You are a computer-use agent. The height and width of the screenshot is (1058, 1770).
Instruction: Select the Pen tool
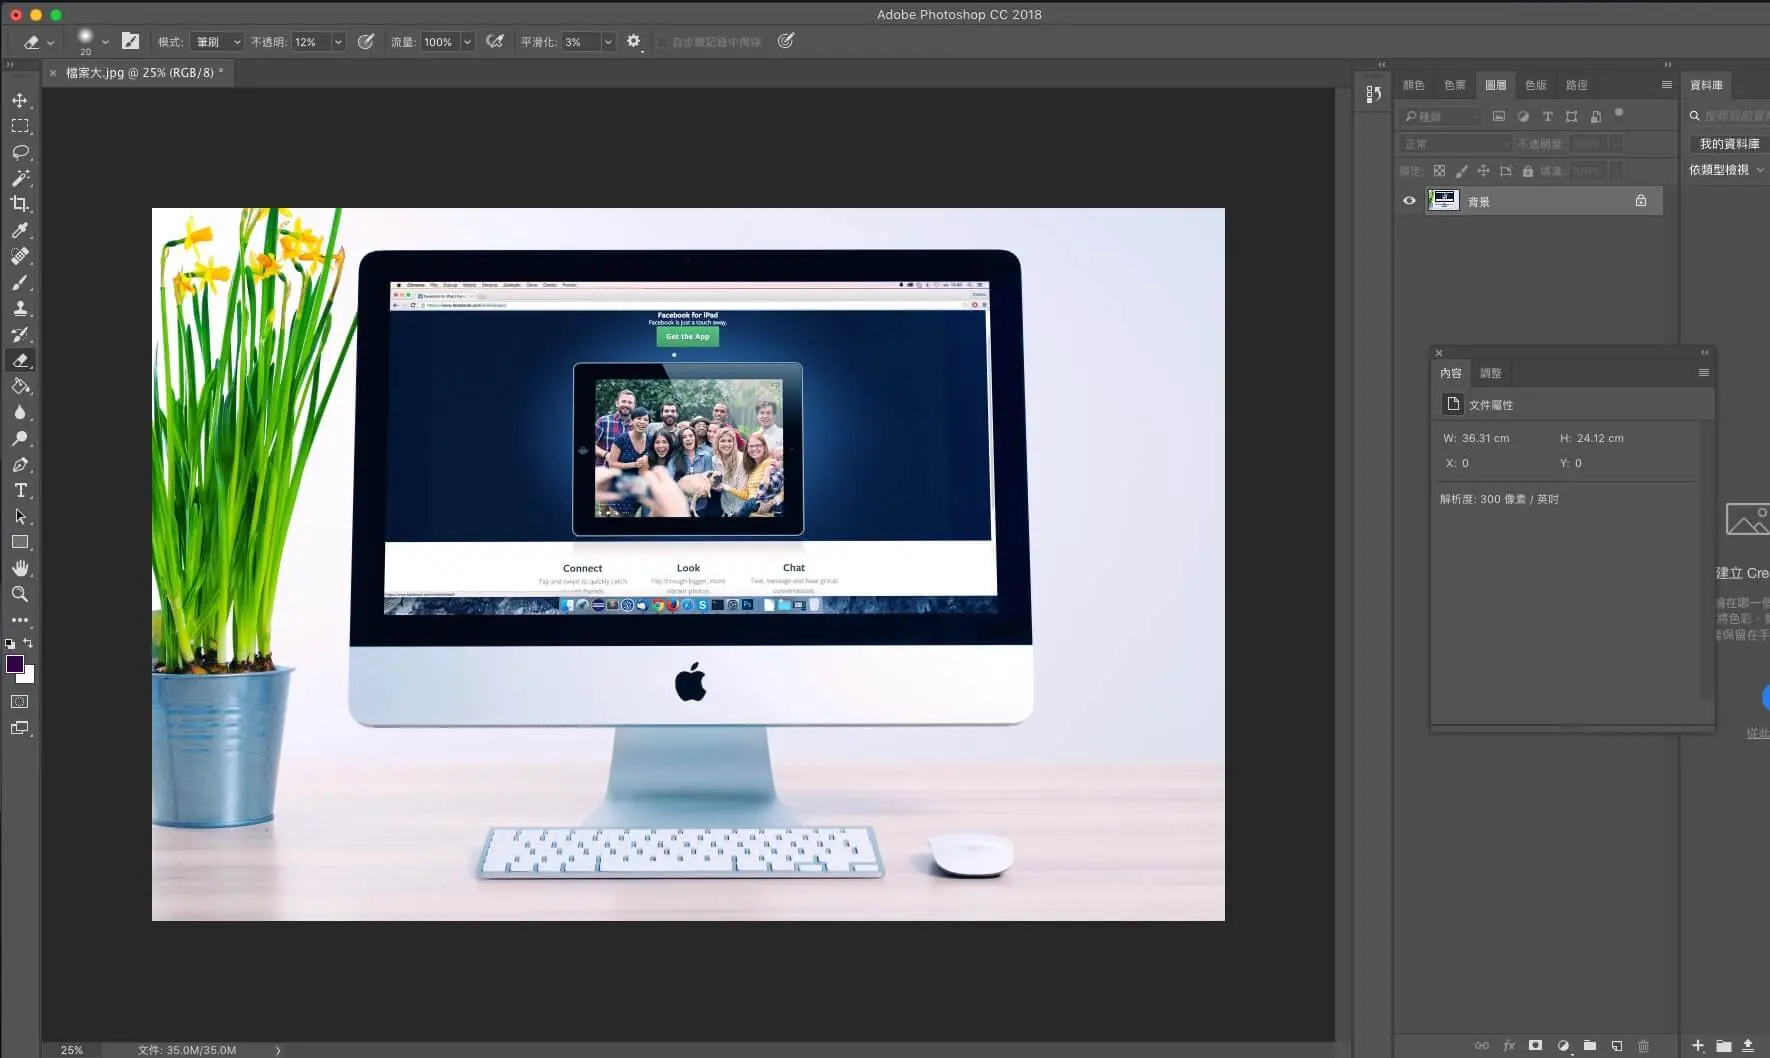pyautogui.click(x=20, y=464)
